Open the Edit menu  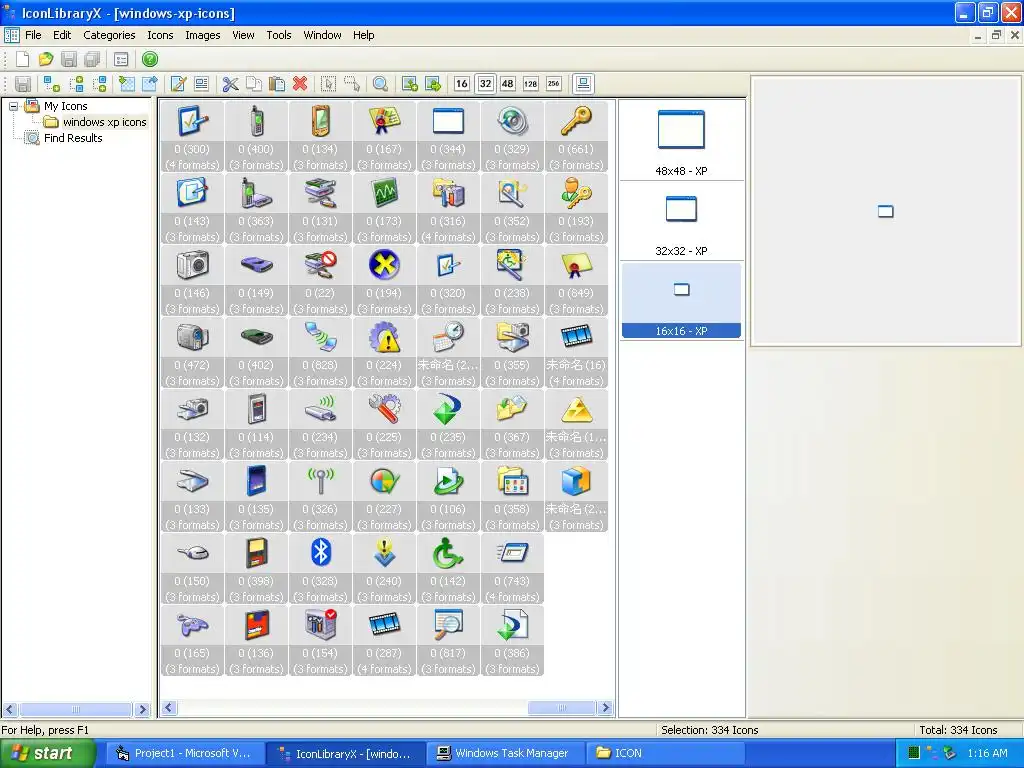[62, 35]
